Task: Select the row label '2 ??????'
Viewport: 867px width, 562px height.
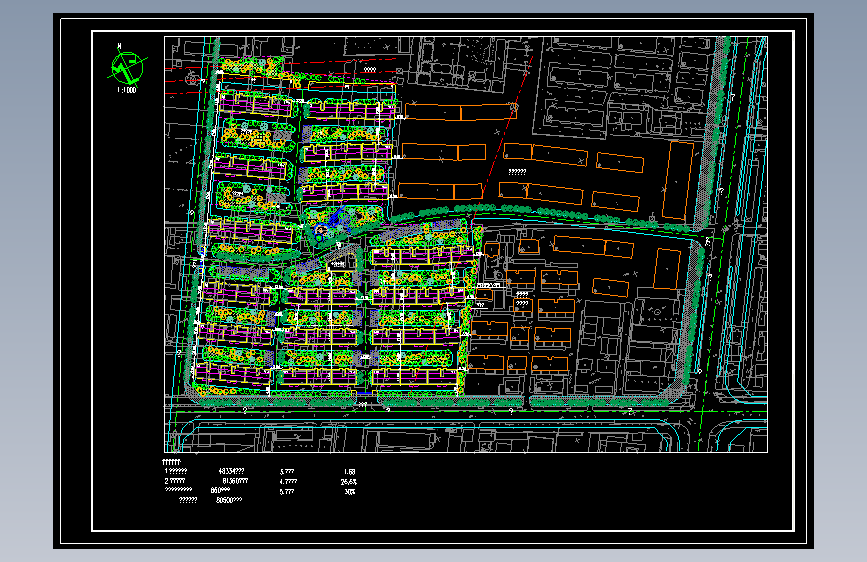Action: coord(175,481)
